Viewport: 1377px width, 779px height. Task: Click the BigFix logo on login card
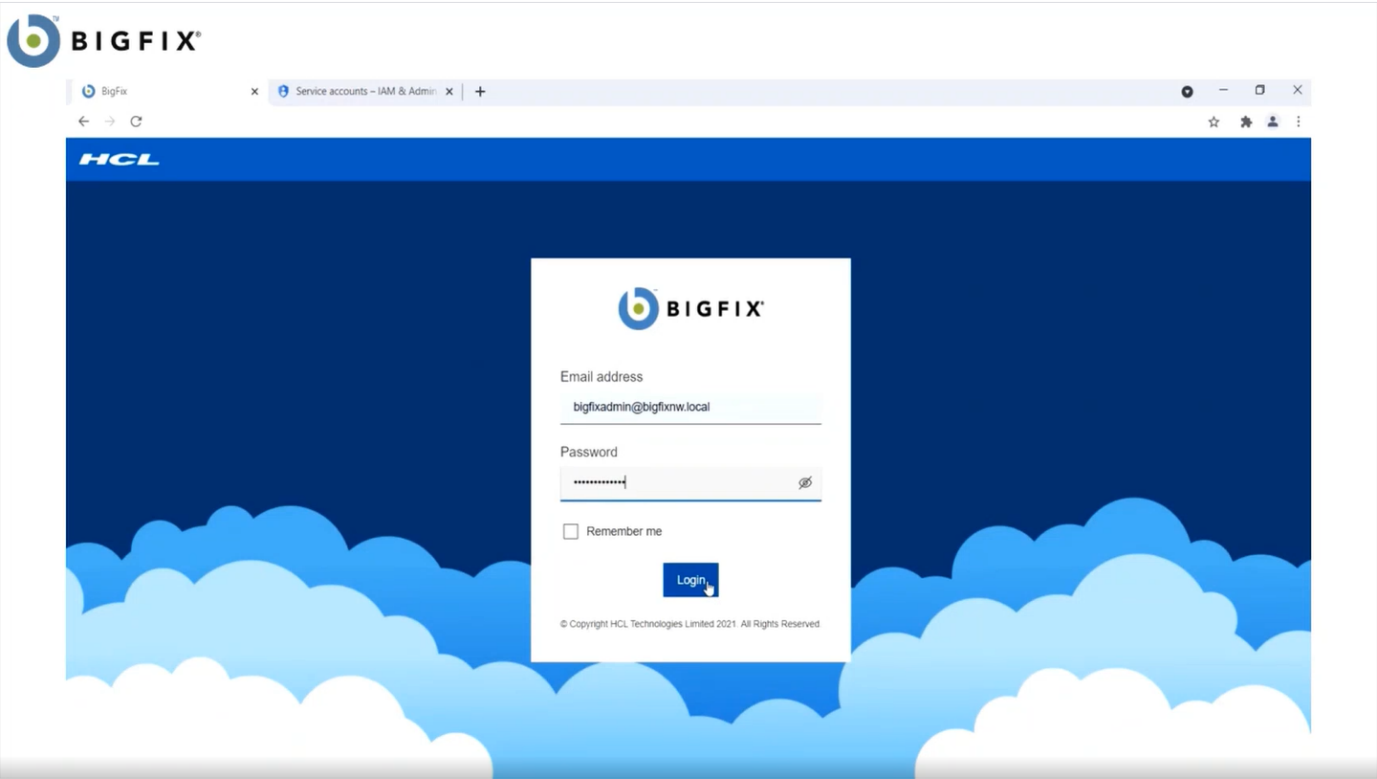tap(690, 308)
